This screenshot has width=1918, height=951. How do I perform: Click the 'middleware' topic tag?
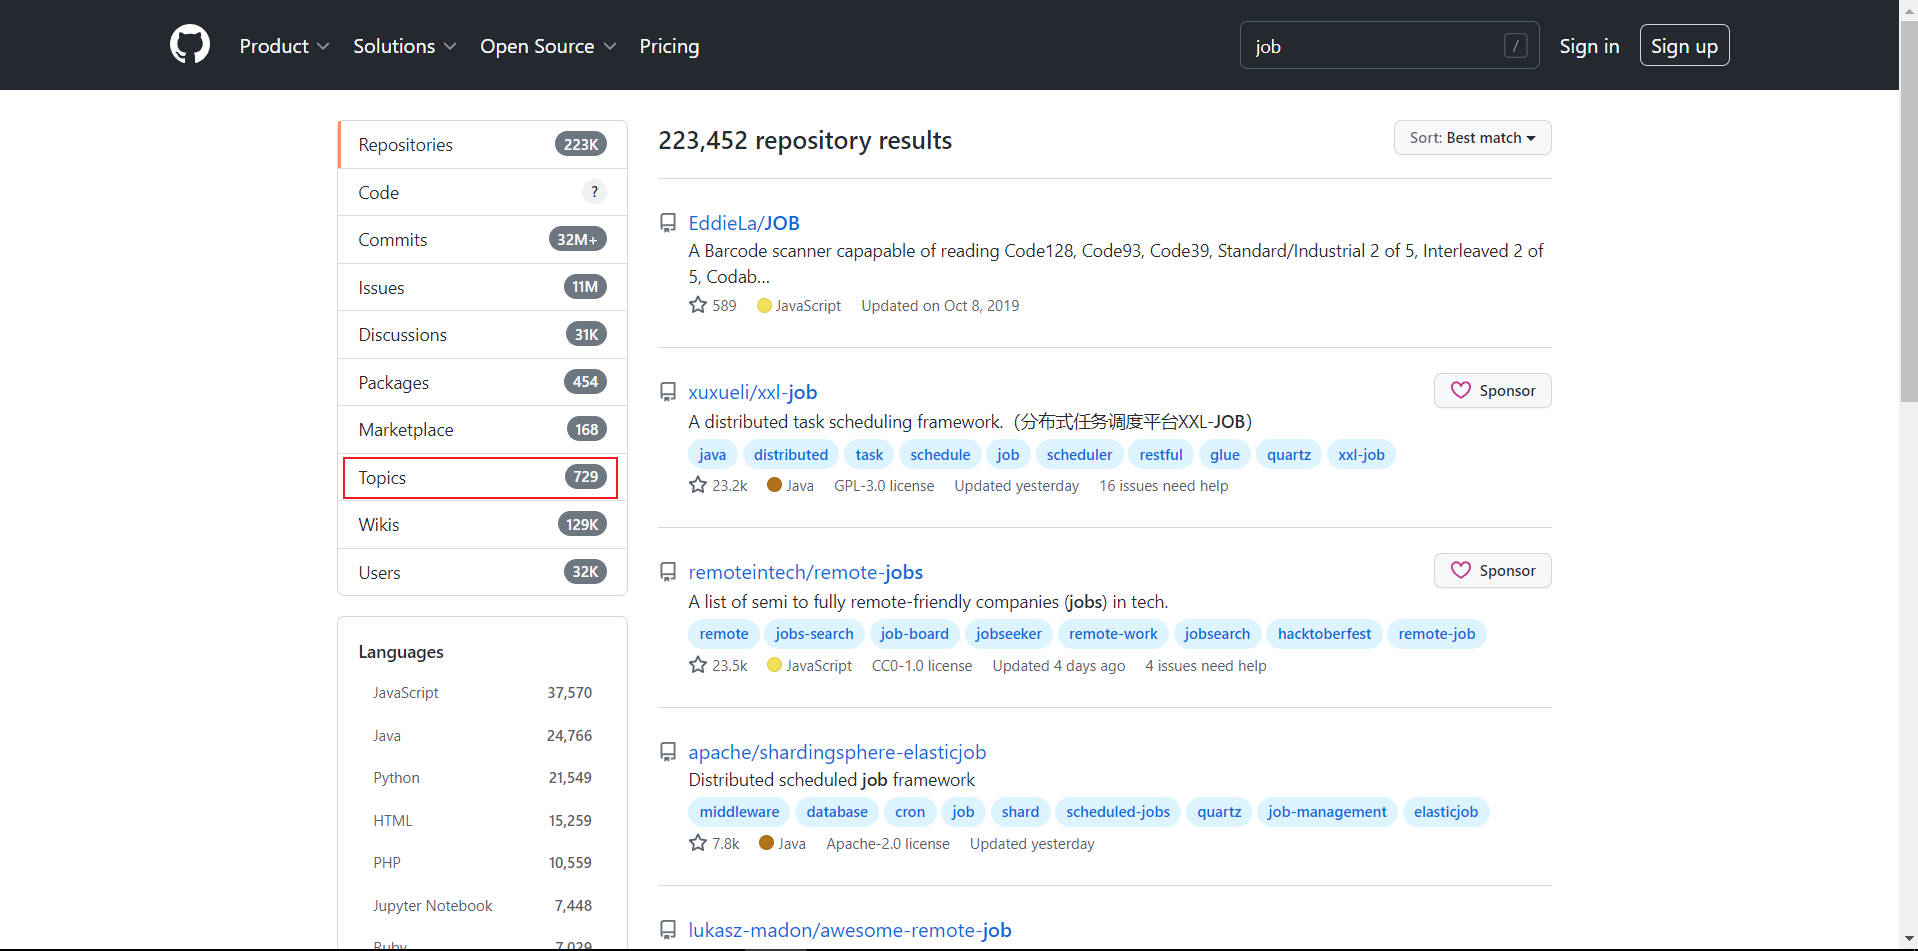click(739, 812)
